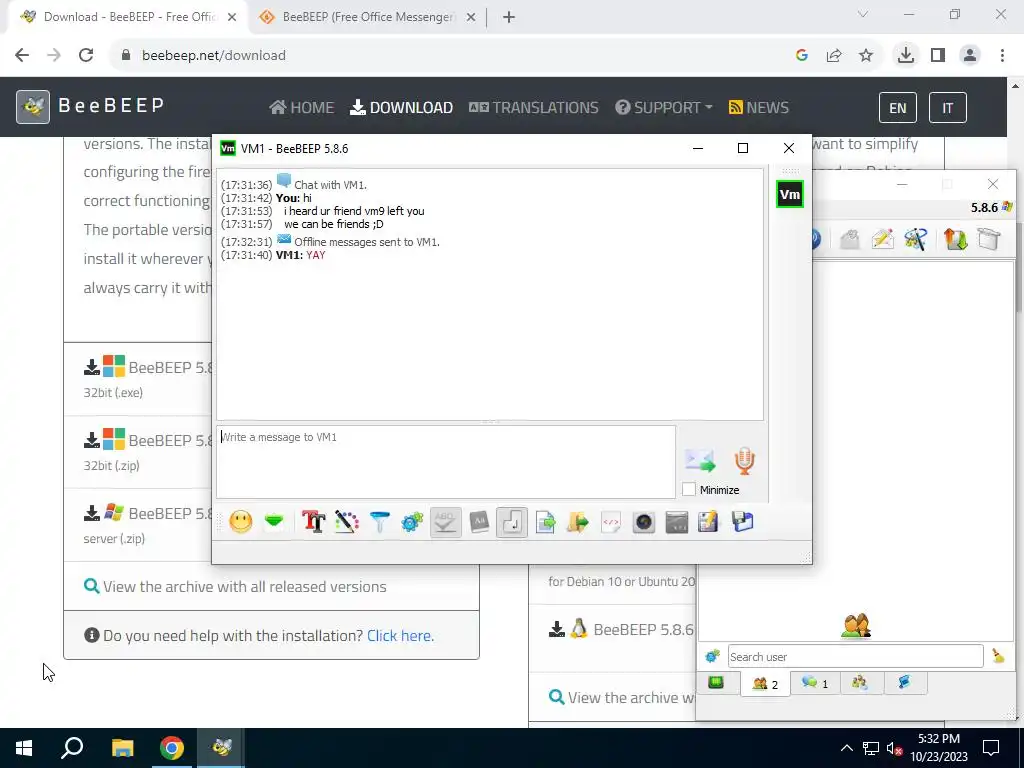This screenshot has width=1024, height=768.
Task: Show hidden system tray icons
Action: [846, 748]
